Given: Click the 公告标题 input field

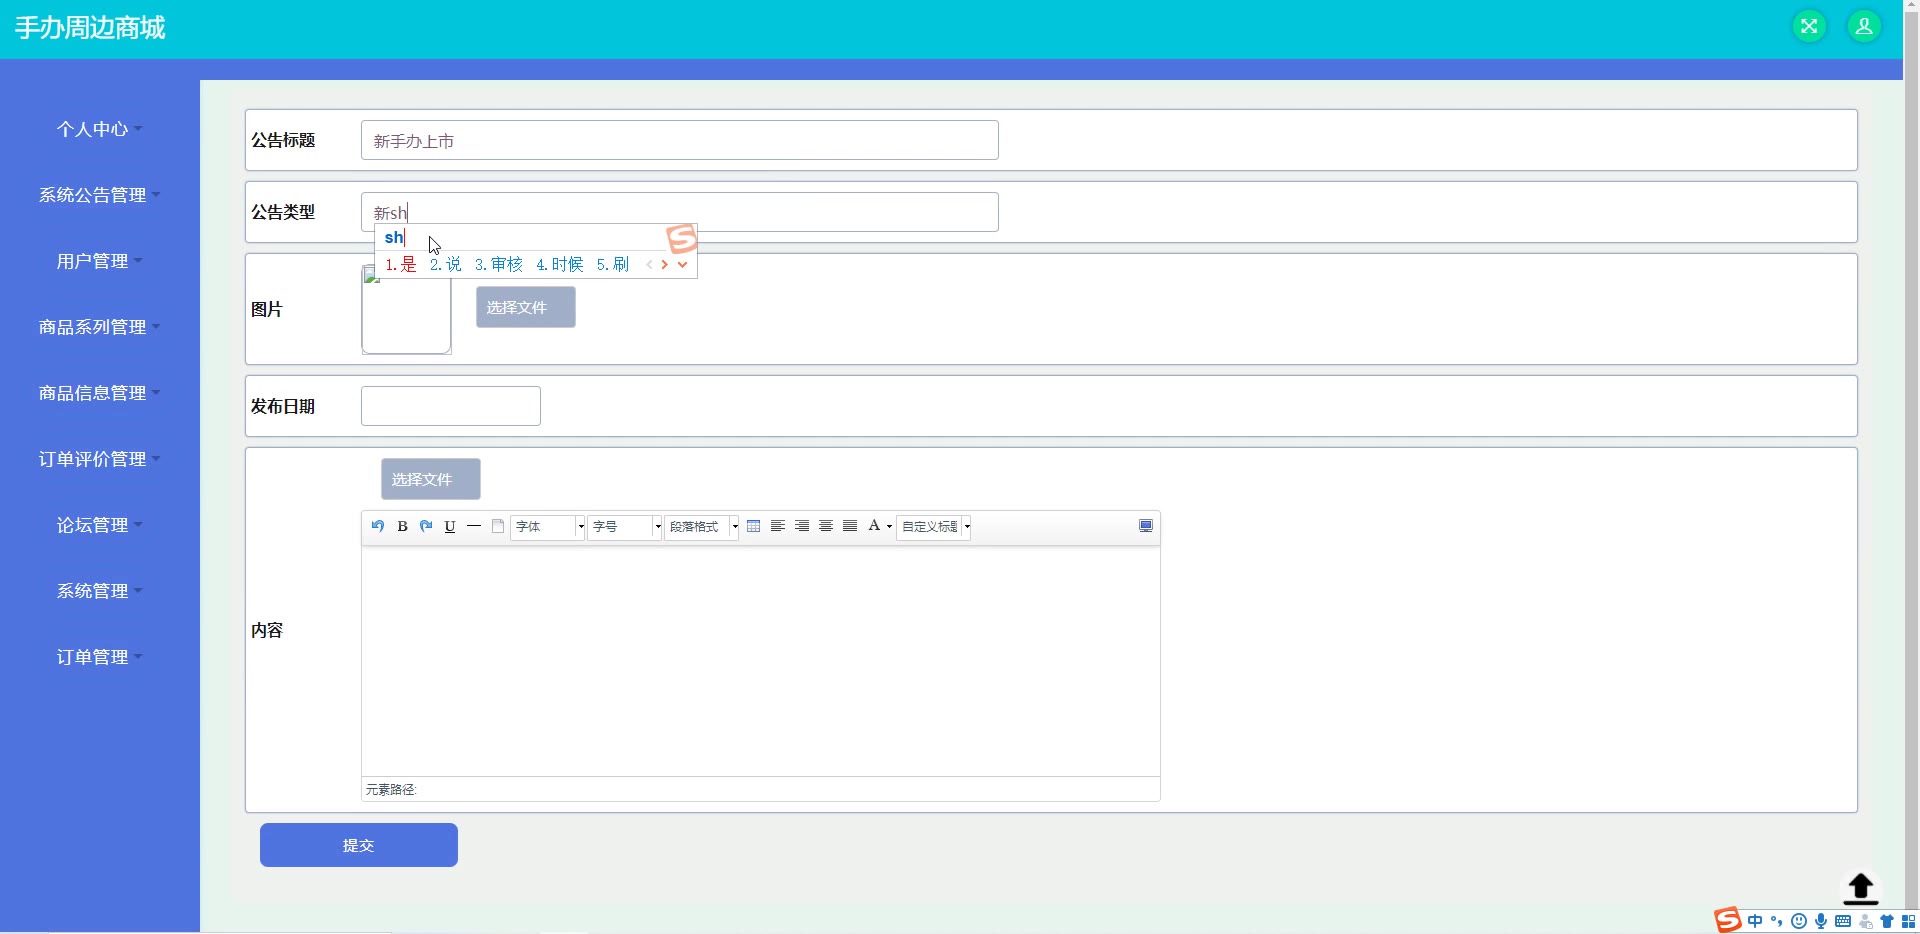Looking at the screenshot, I should 680,140.
